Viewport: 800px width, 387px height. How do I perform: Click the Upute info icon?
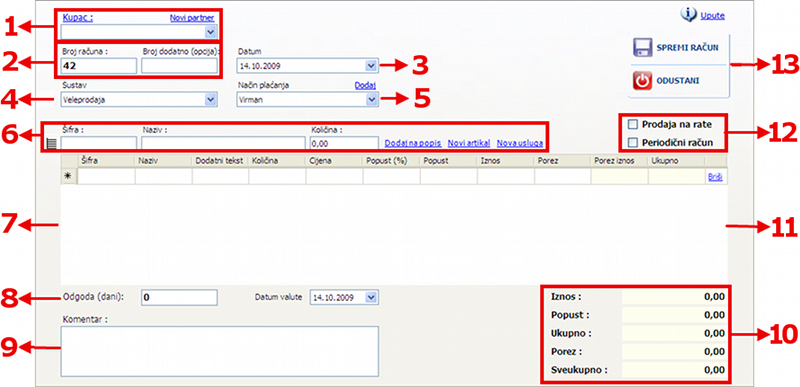pos(688,15)
